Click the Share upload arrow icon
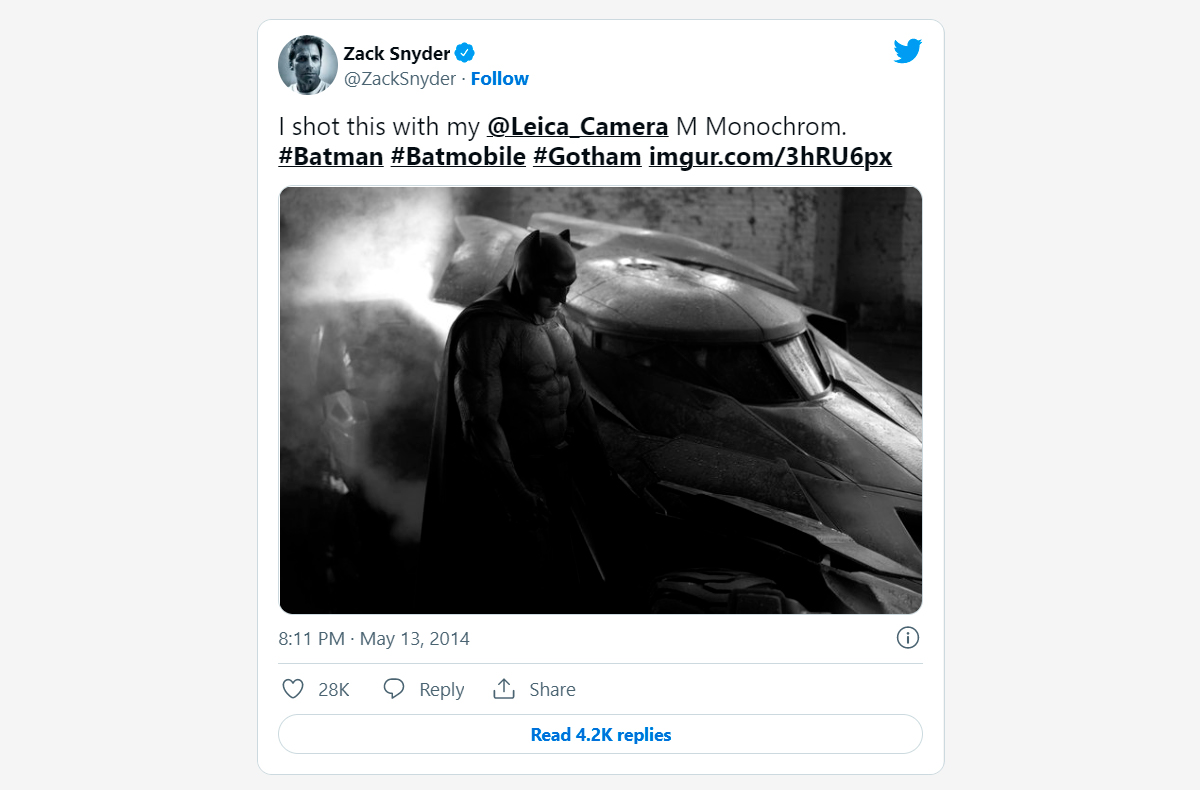The width and height of the screenshot is (1200, 790). [504, 689]
